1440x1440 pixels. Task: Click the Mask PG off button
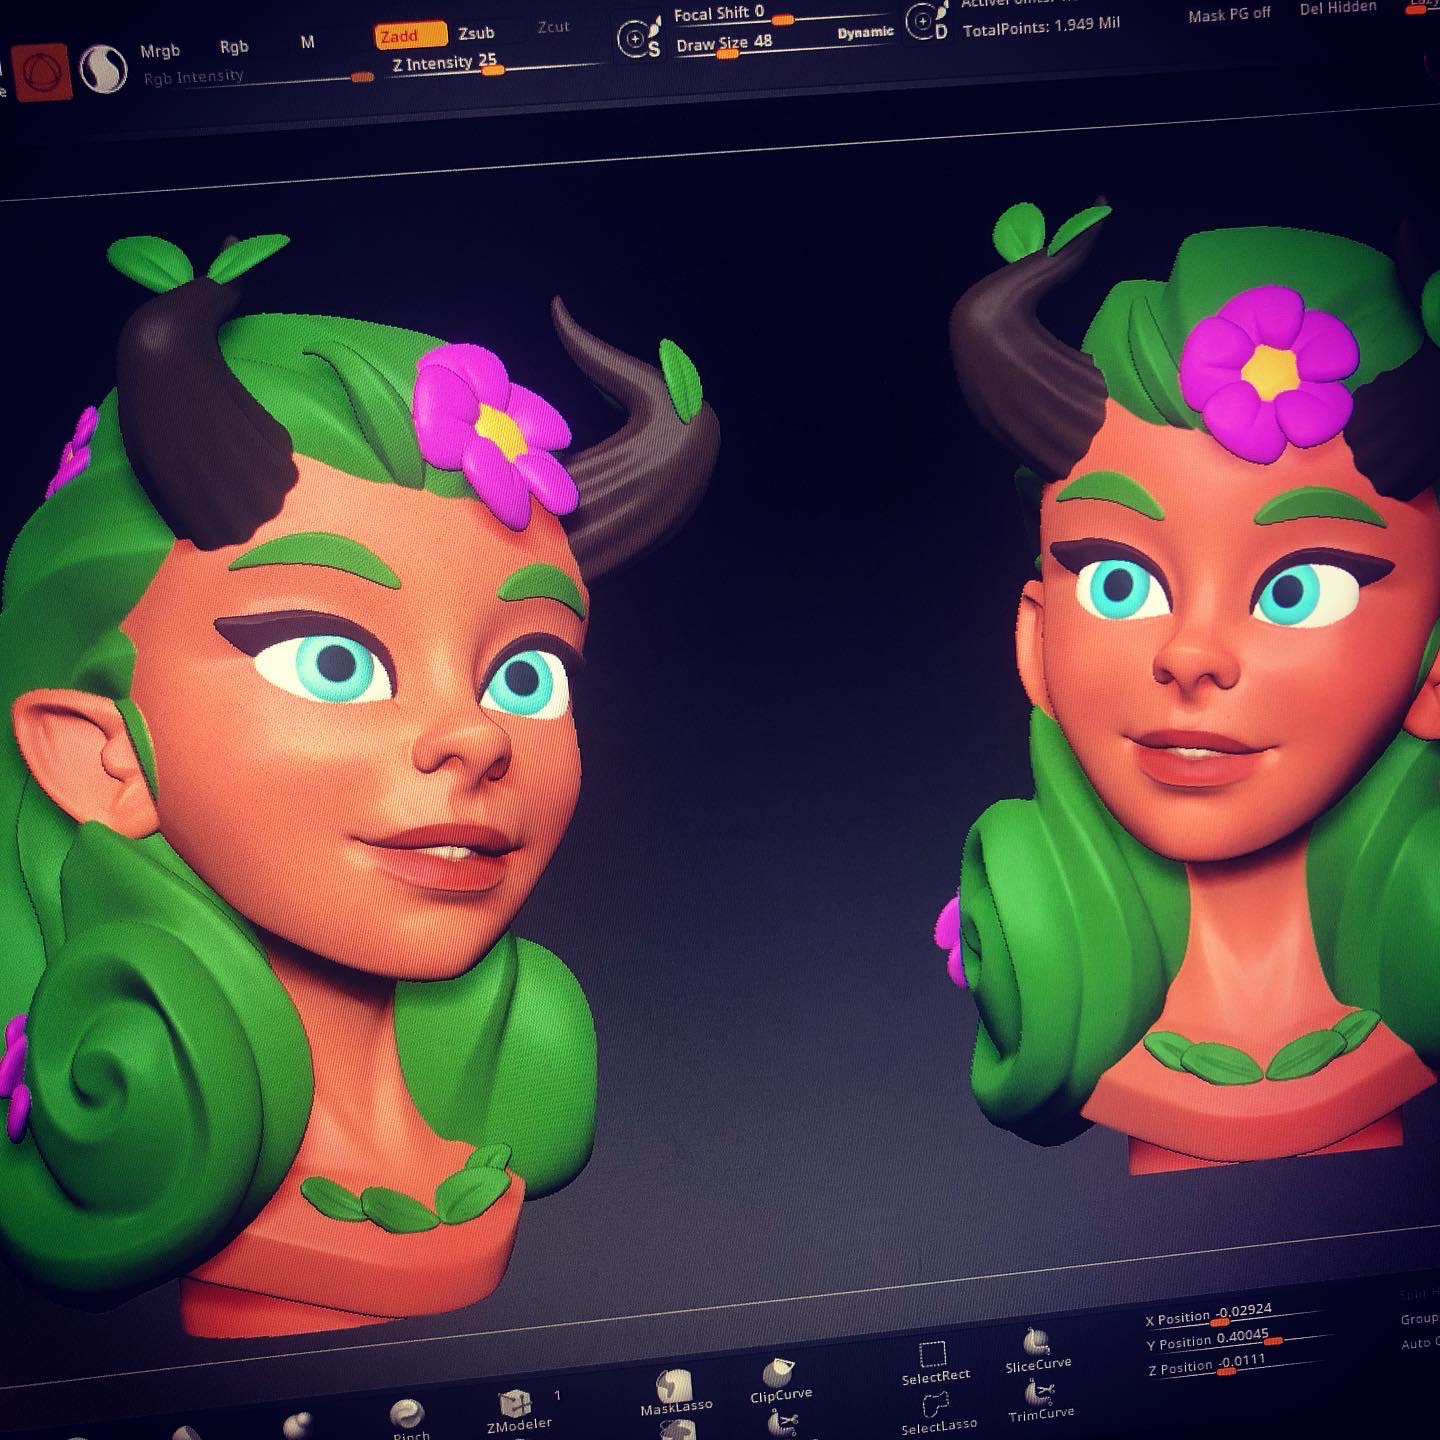coord(1229,14)
